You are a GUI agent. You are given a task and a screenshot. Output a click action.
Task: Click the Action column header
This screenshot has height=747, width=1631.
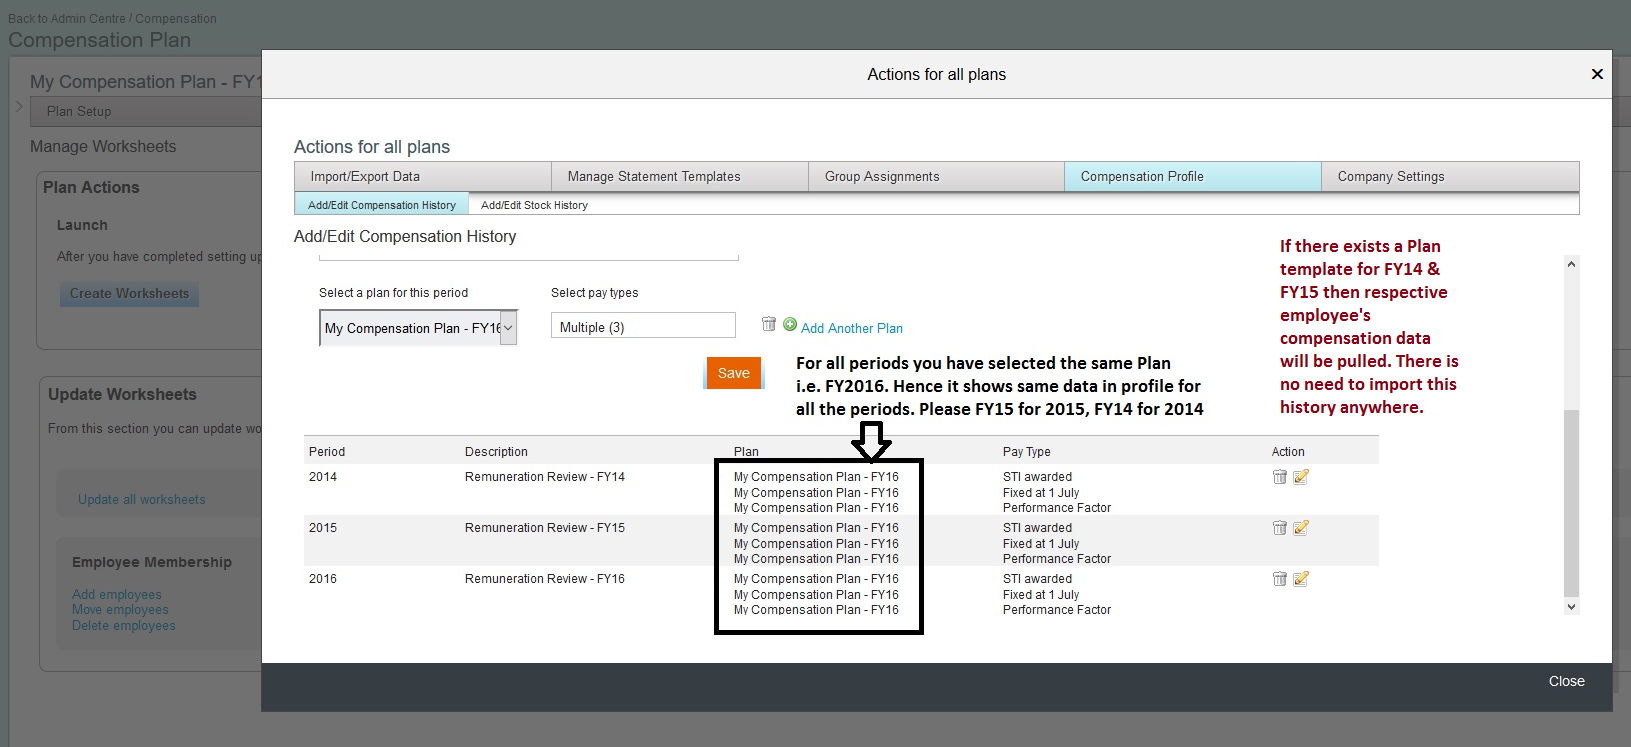click(1288, 452)
